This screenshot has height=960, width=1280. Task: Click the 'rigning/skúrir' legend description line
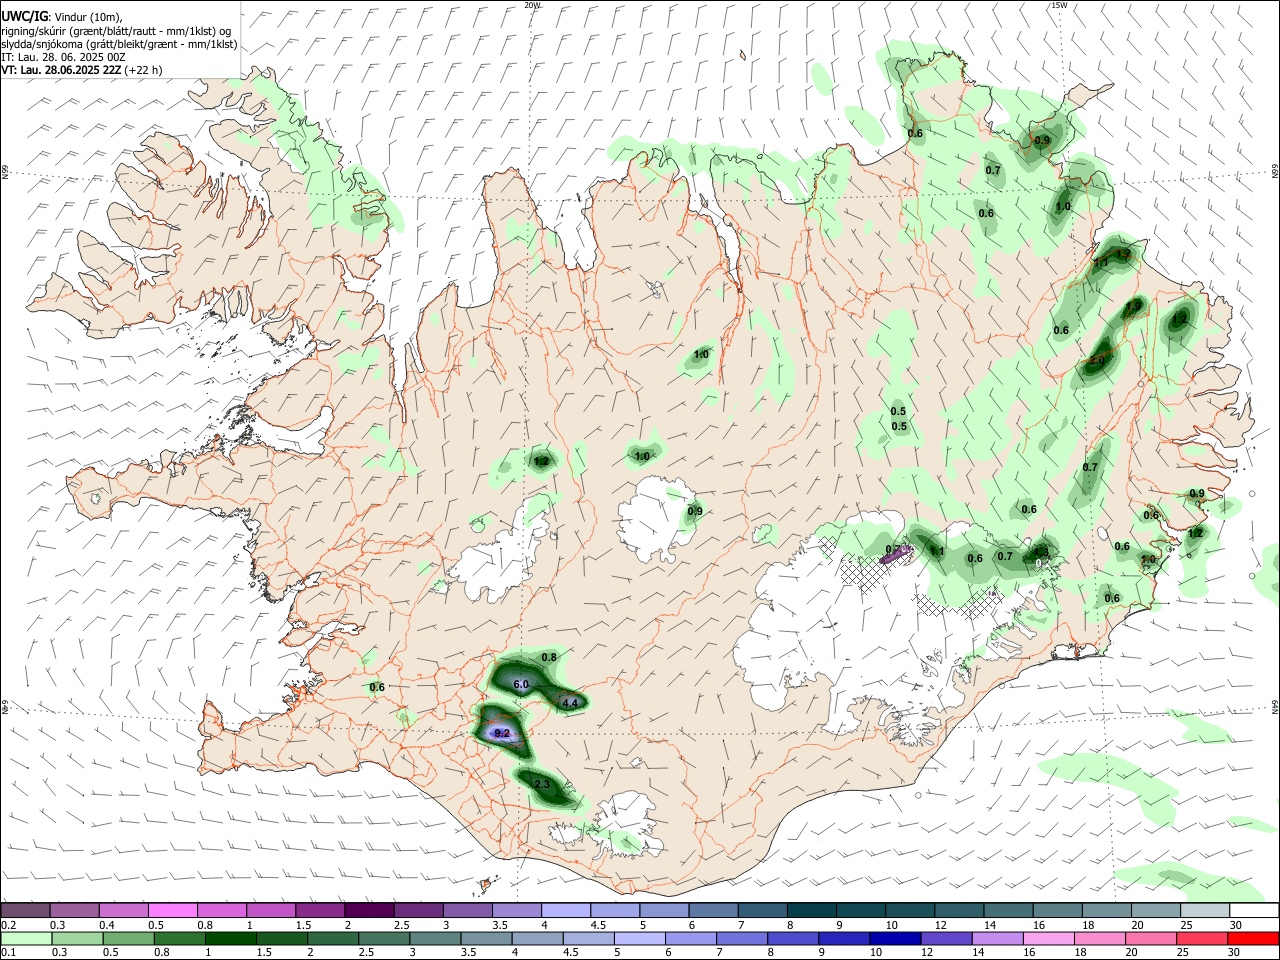point(116,31)
